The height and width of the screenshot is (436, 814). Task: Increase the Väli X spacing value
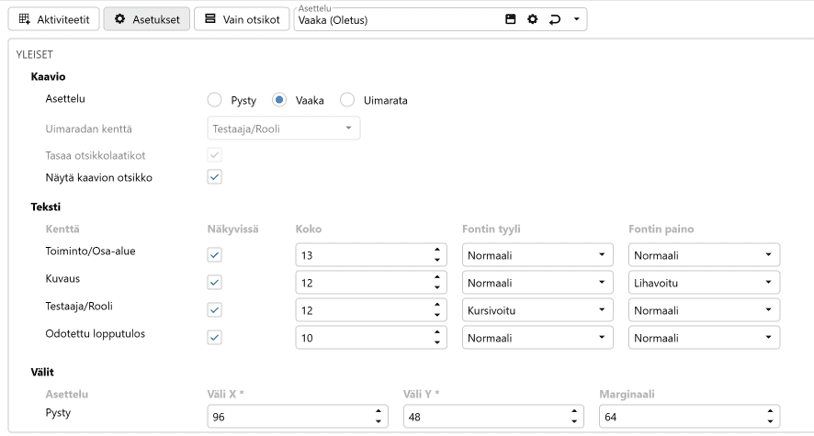[378, 411]
